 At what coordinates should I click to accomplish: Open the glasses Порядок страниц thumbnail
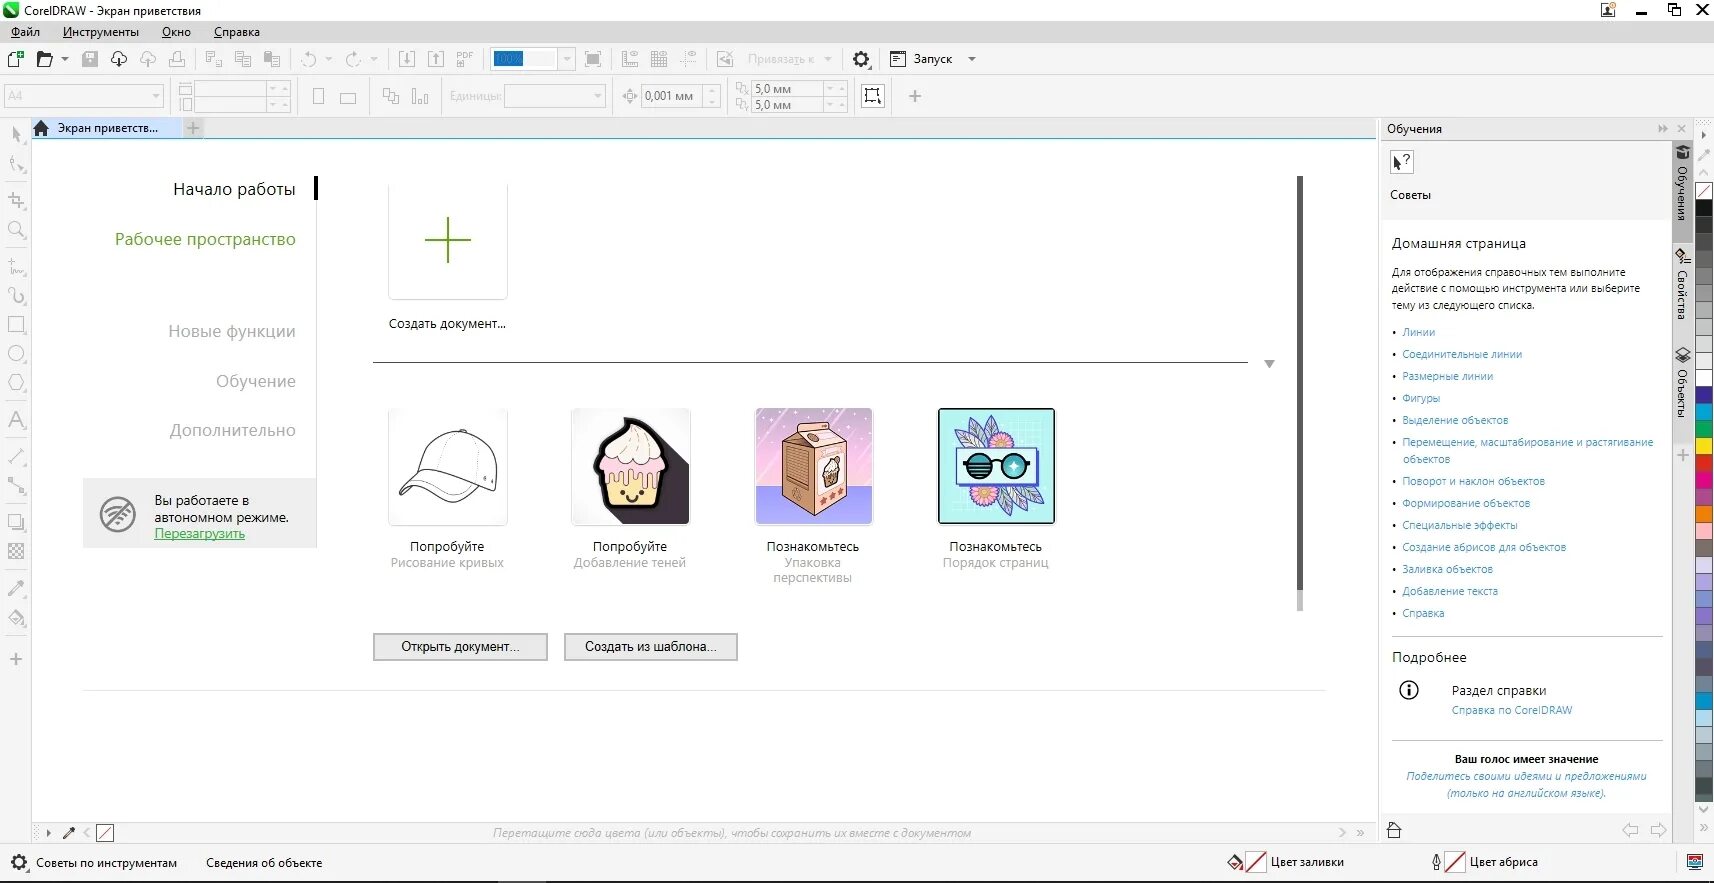click(x=996, y=466)
